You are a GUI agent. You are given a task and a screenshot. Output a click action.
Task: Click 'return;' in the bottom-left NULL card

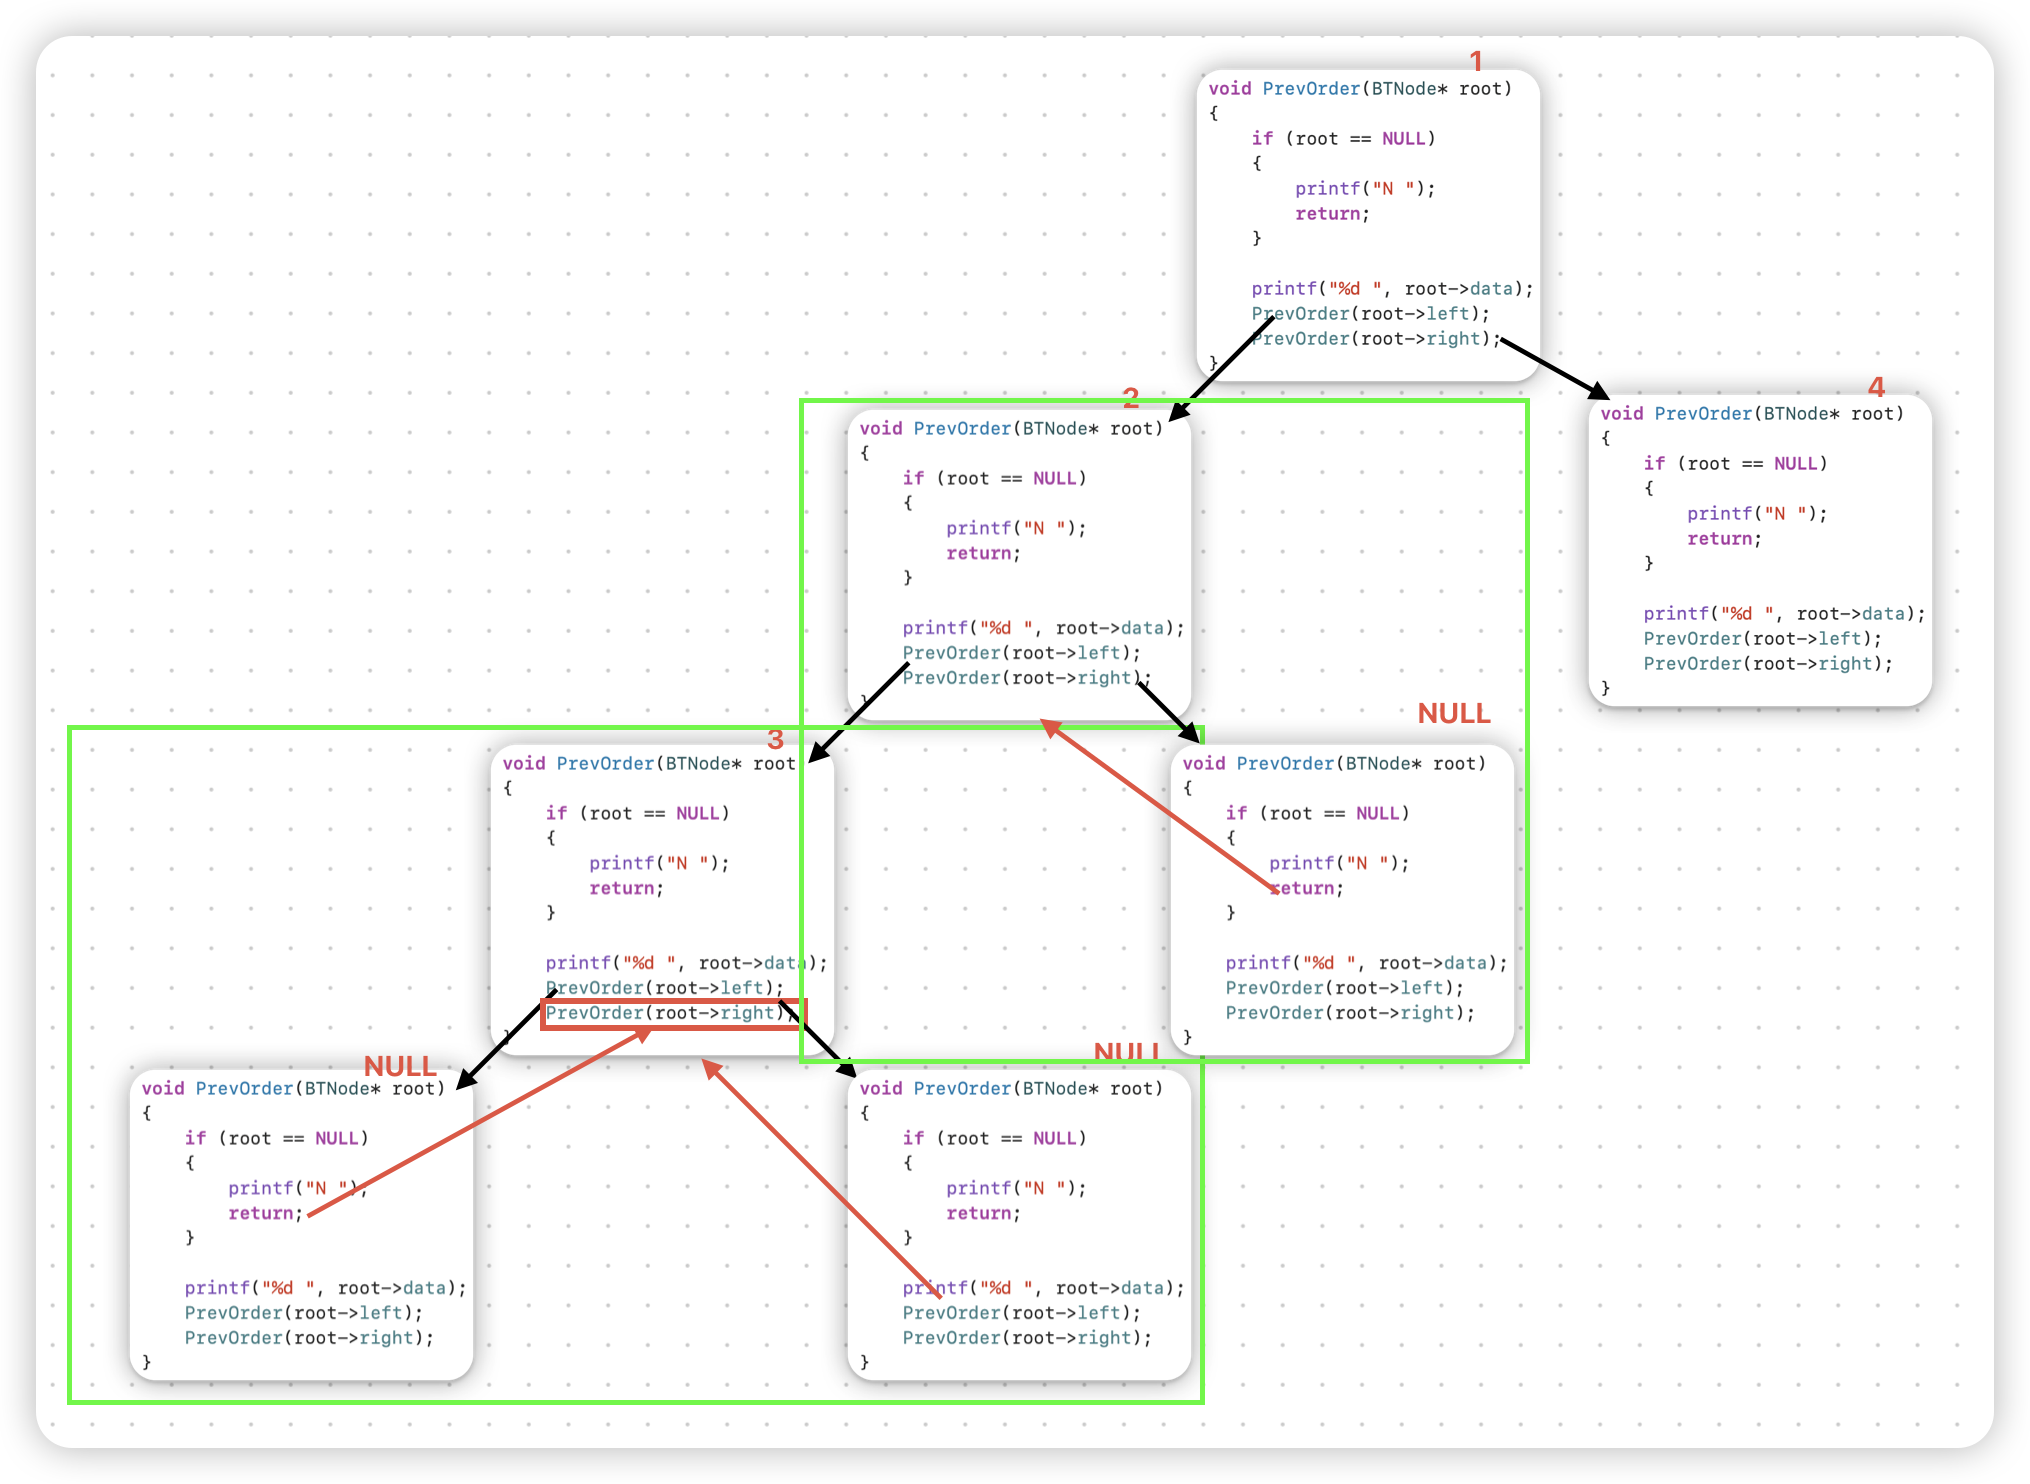point(265,1213)
